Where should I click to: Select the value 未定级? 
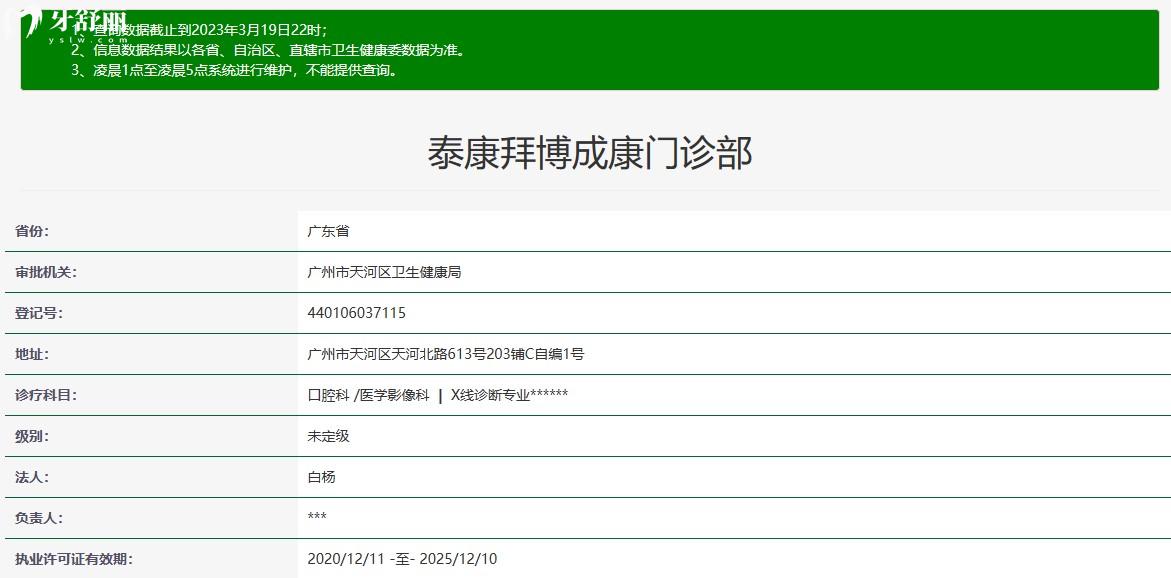point(329,436)
